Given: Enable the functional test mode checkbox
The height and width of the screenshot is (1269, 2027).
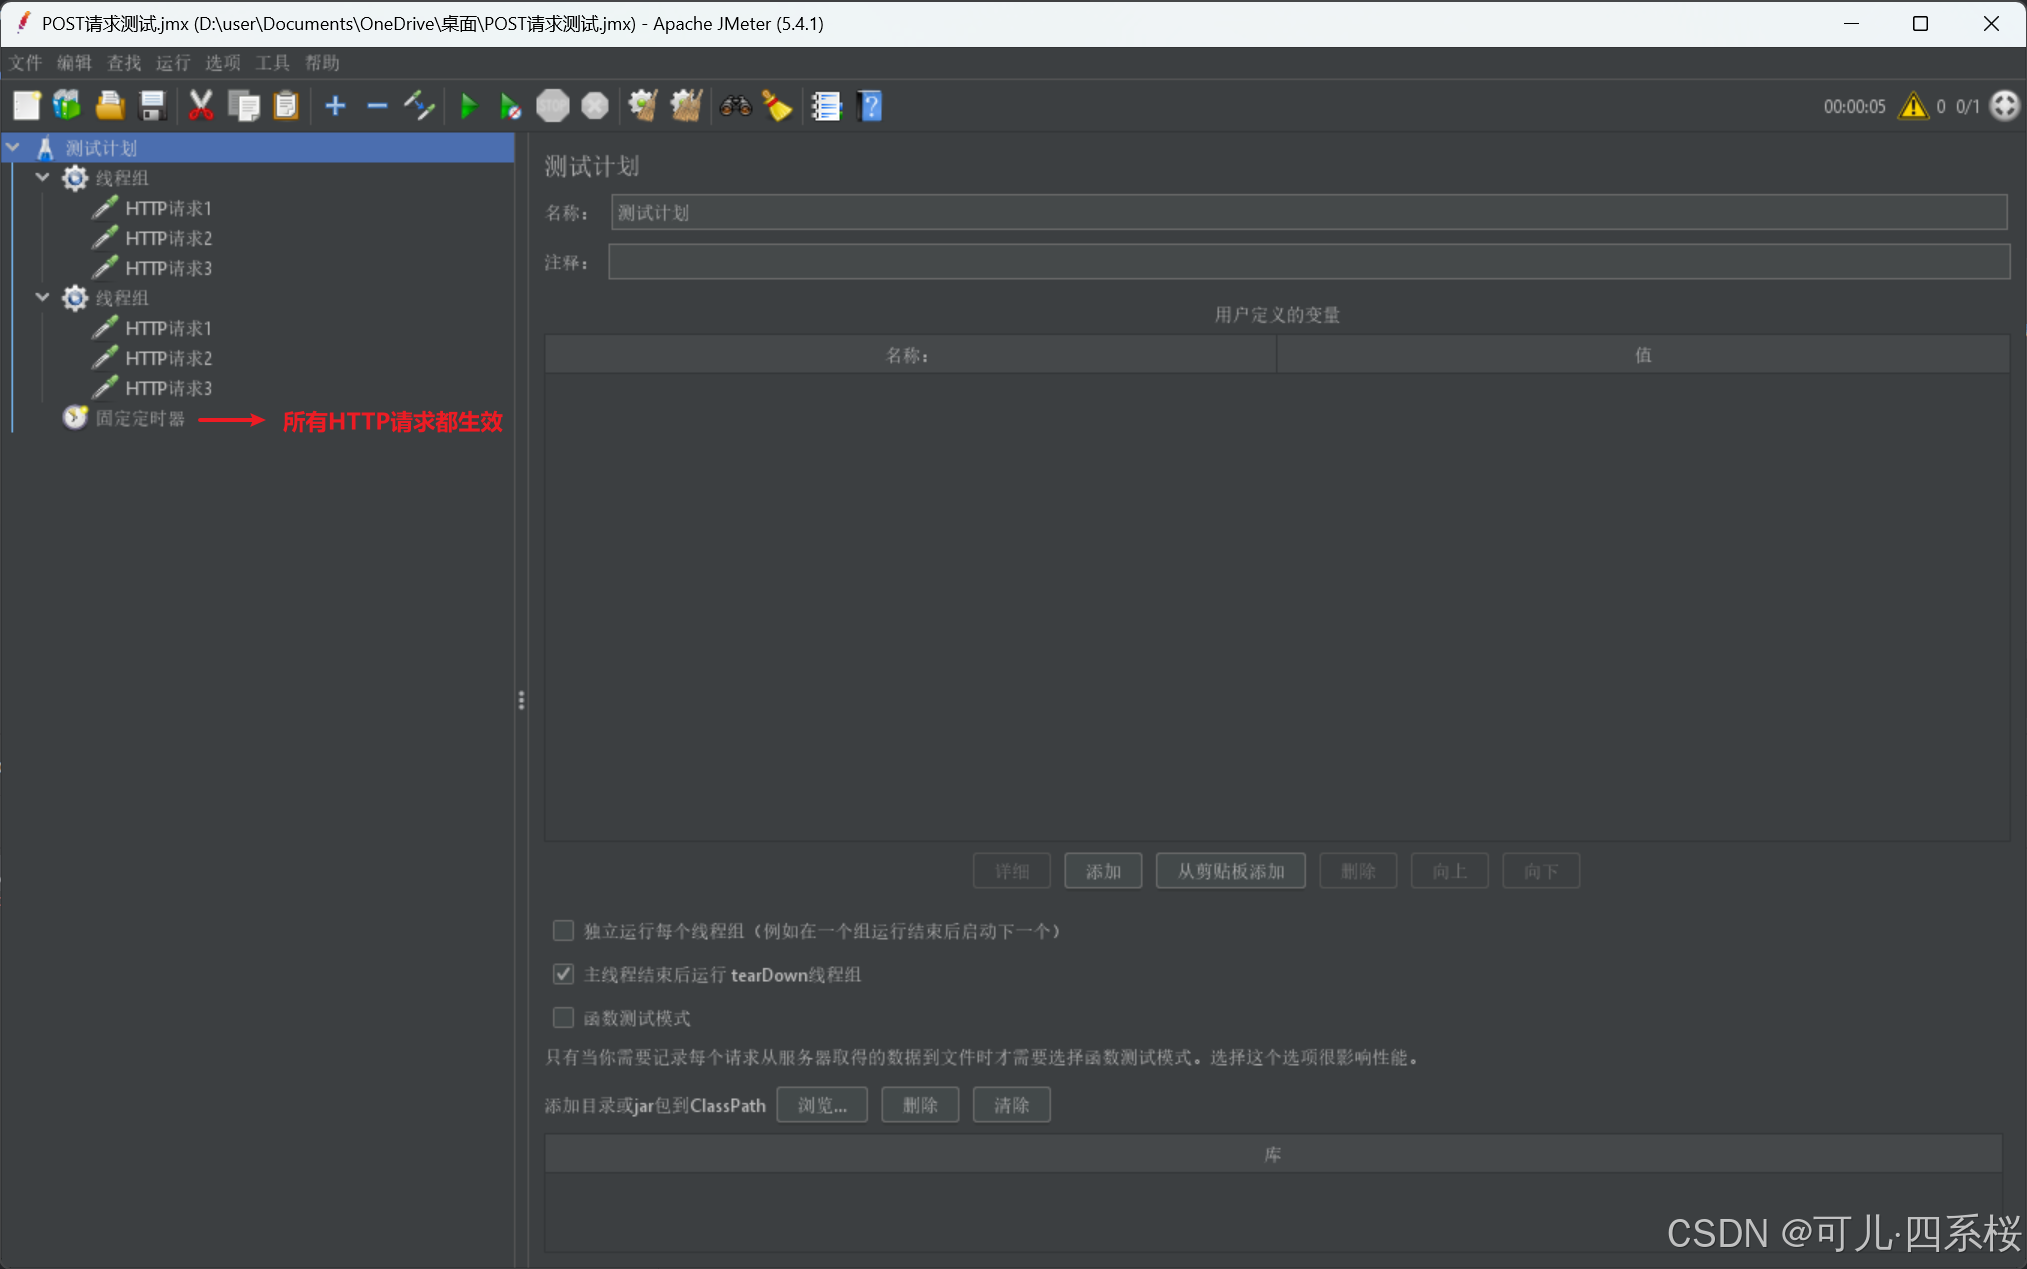Looking at the screenshot, I should point(564,1018).
